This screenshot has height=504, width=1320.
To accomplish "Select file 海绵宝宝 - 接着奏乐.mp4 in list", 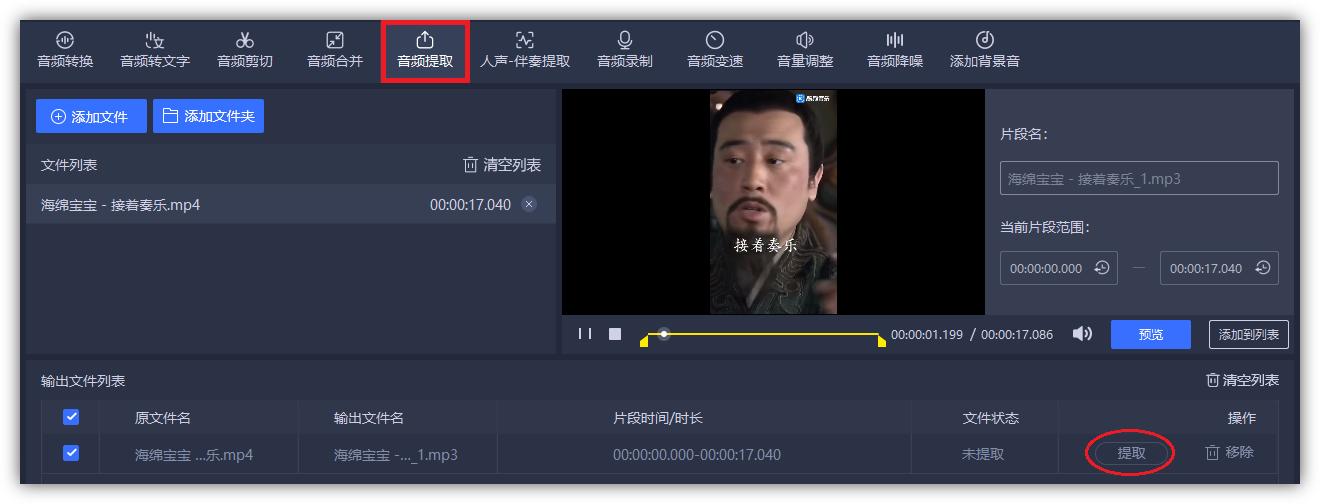I will pos(290,204).
